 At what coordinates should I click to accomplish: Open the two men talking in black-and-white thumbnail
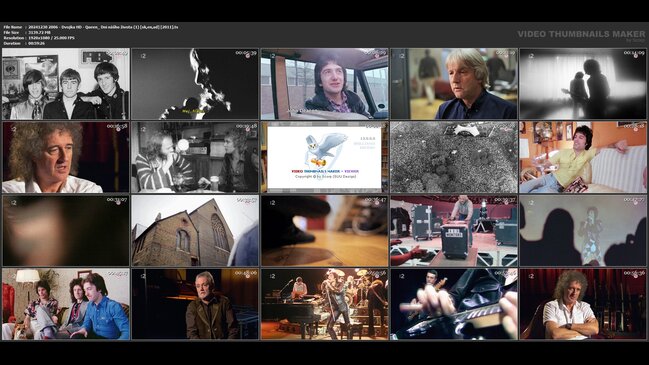195,157
